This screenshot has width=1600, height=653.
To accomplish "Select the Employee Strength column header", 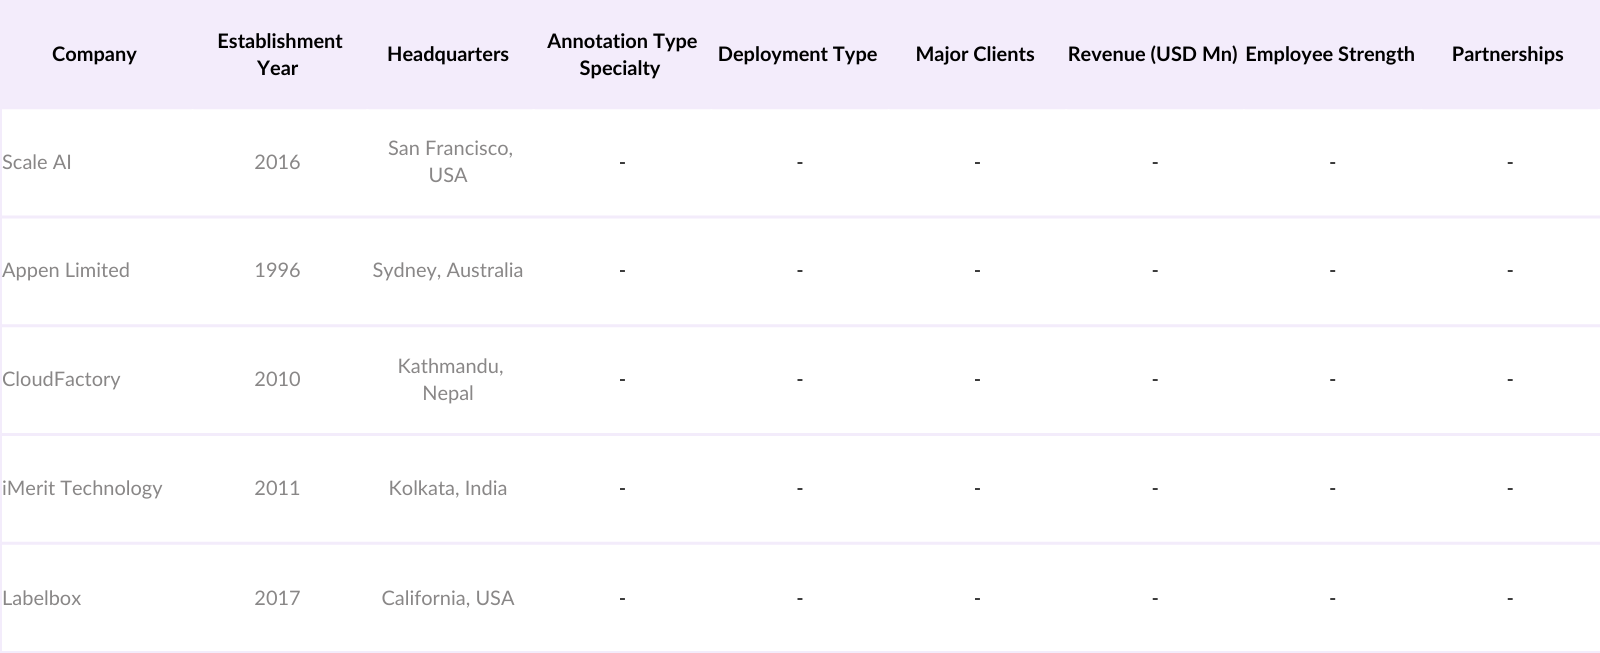I will click(x=1329, y=54).
